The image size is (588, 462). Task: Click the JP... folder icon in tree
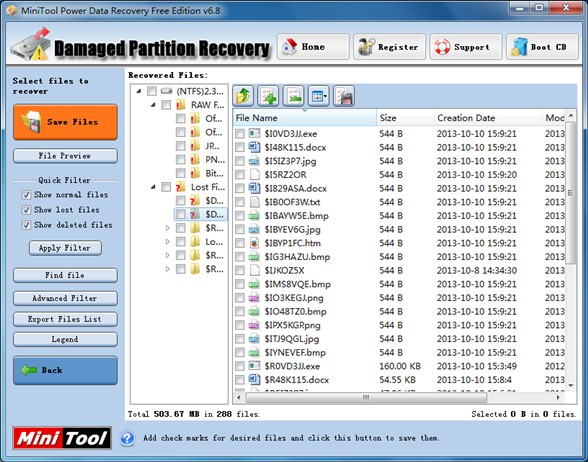coord(195,146)
